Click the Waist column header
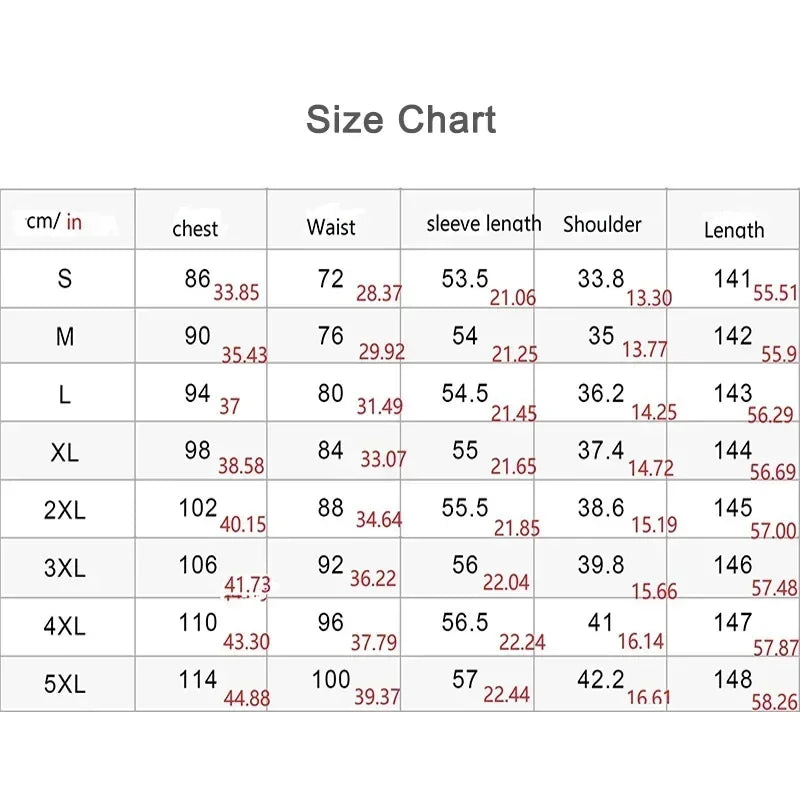Image resolution: width=800 pixels, height=807 pixels. [331, 227]
